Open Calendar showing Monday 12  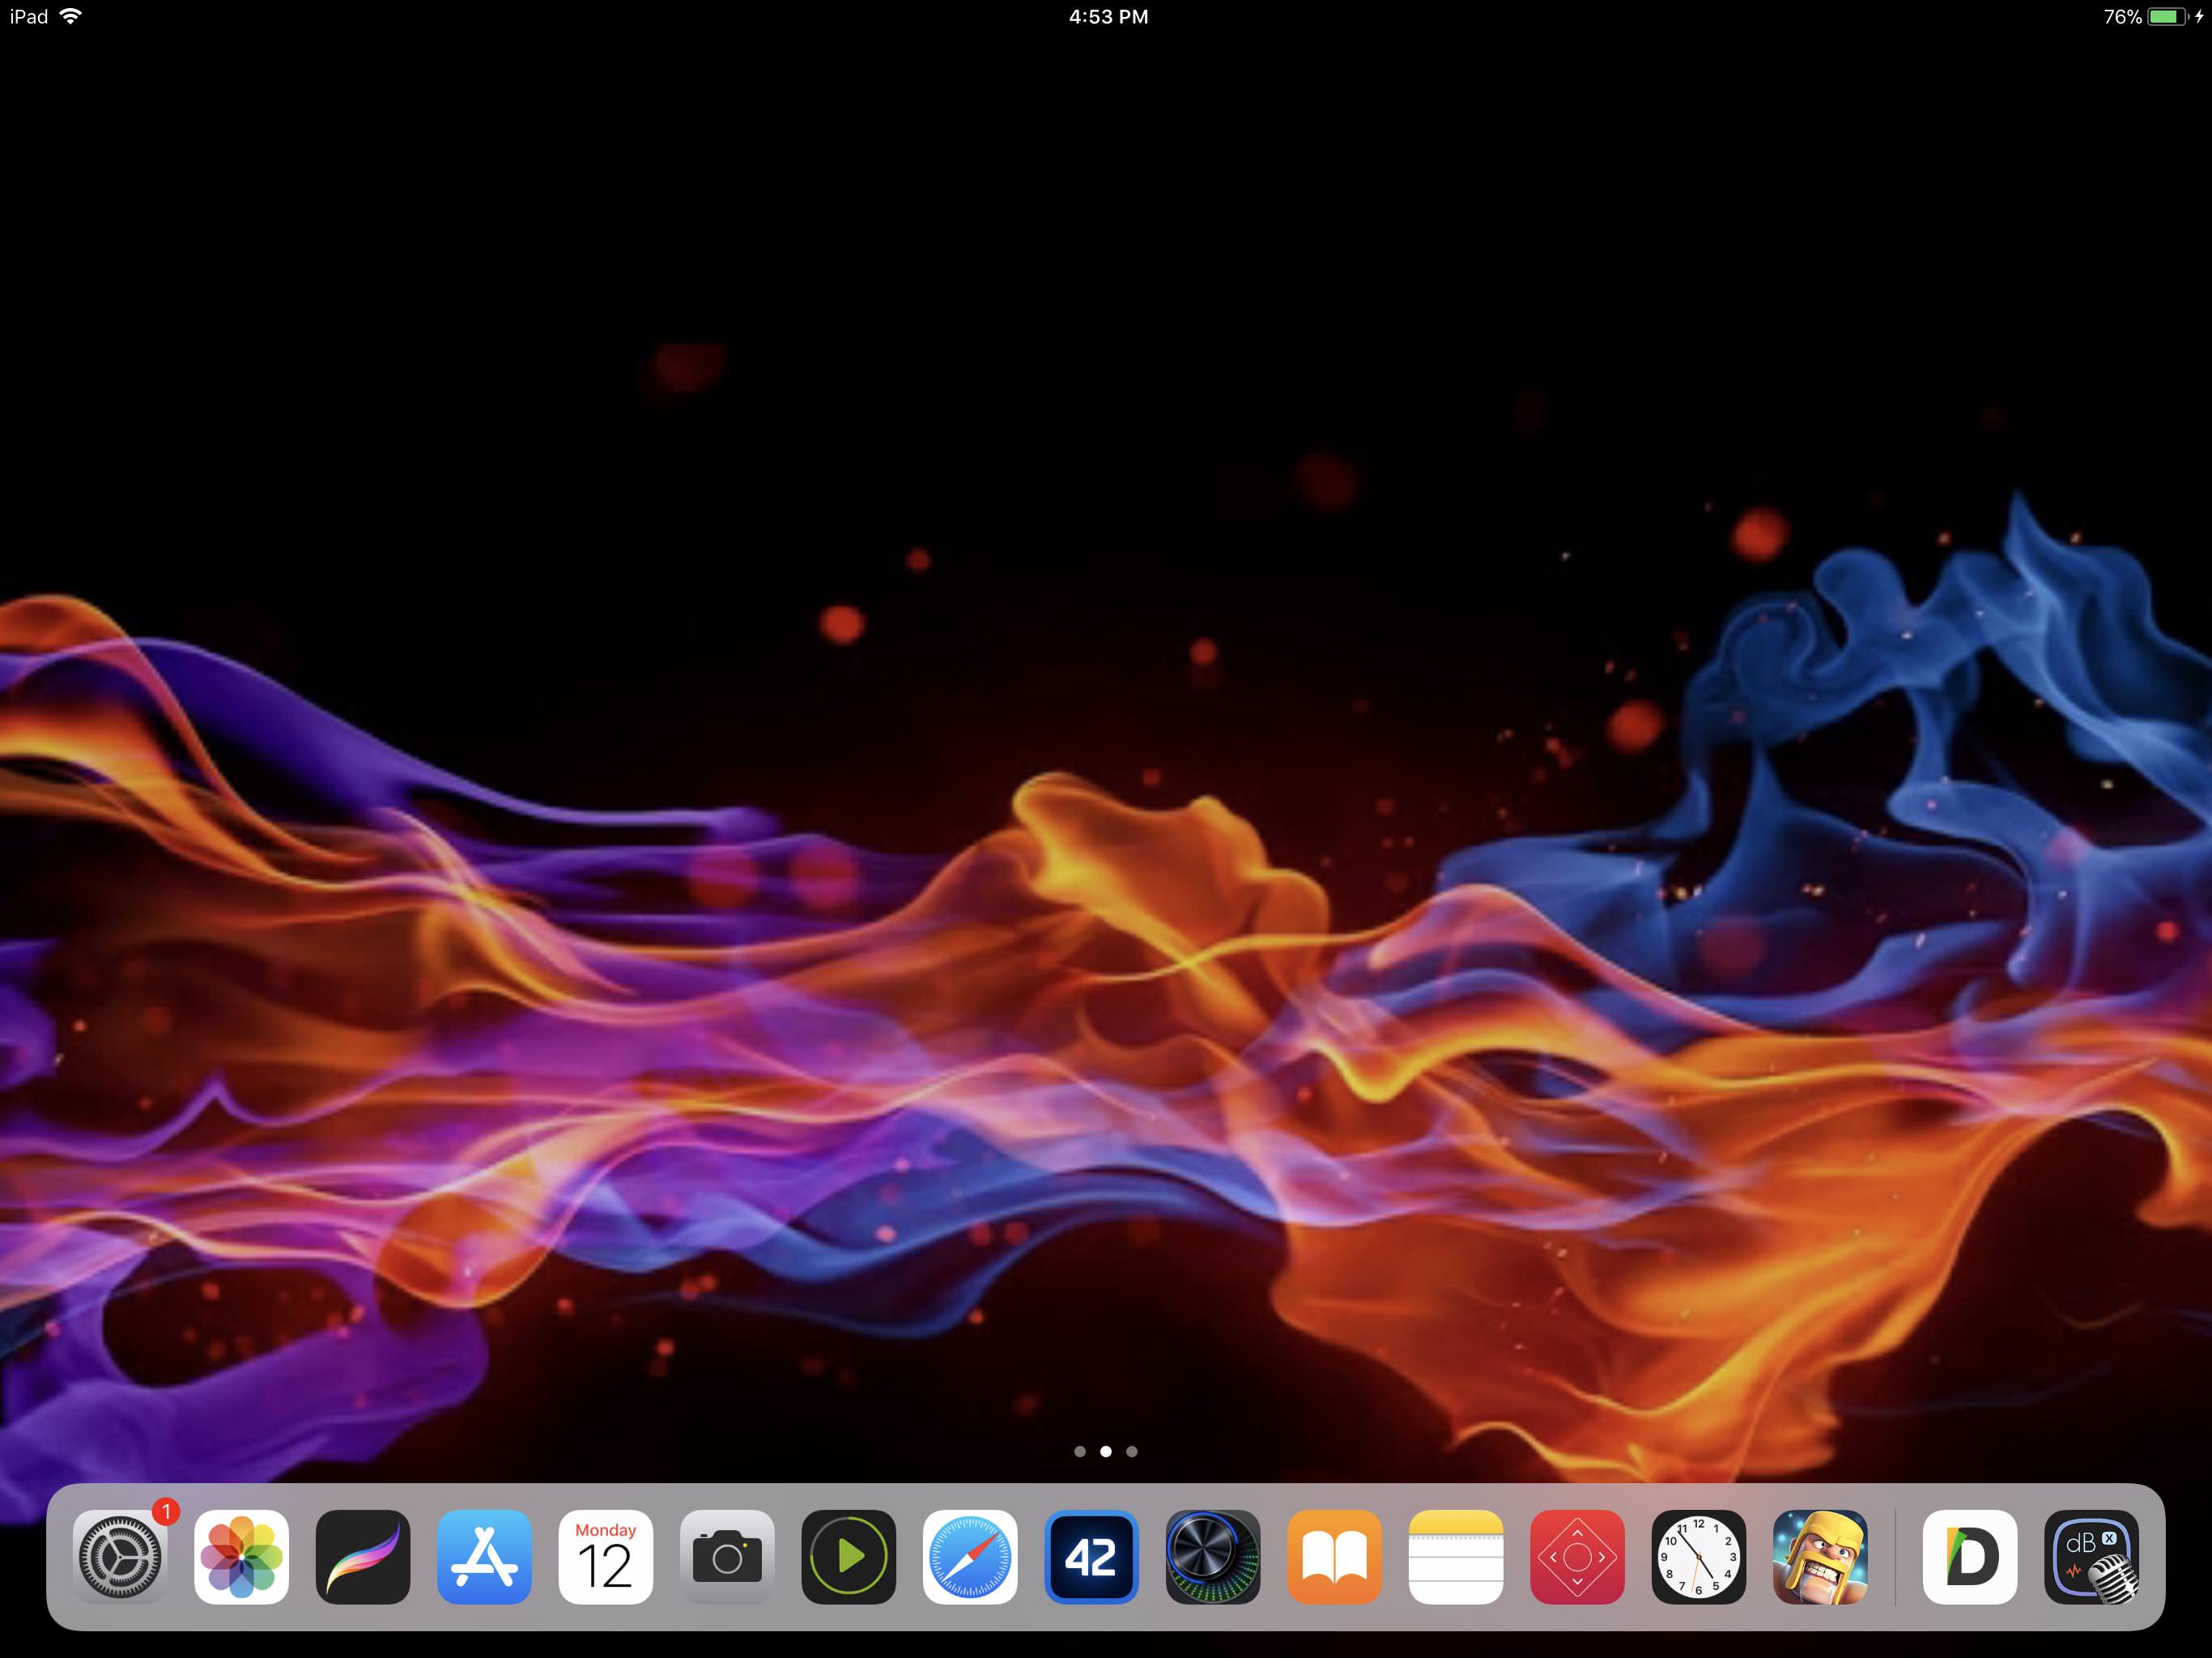pyautogui.click(x=606, y=1557)
